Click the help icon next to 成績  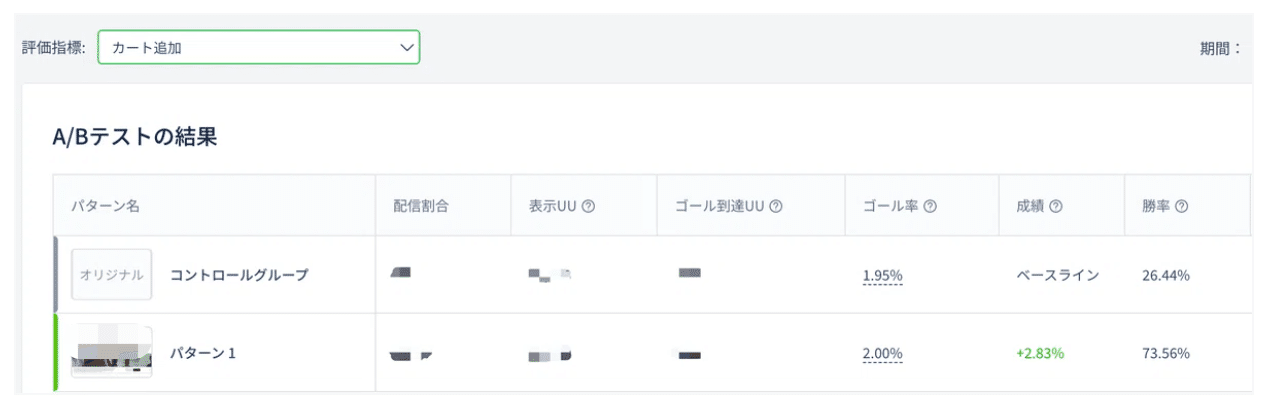tap(1056, 206)
